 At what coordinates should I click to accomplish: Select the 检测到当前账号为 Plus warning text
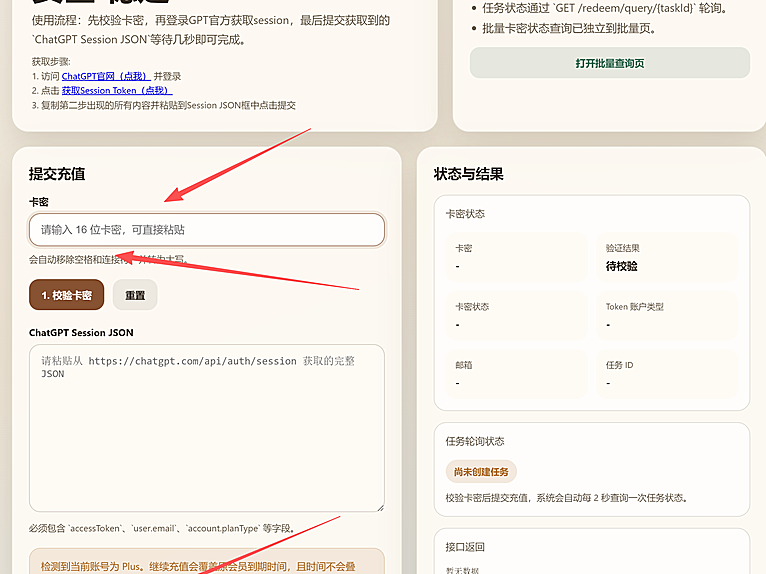198,567
